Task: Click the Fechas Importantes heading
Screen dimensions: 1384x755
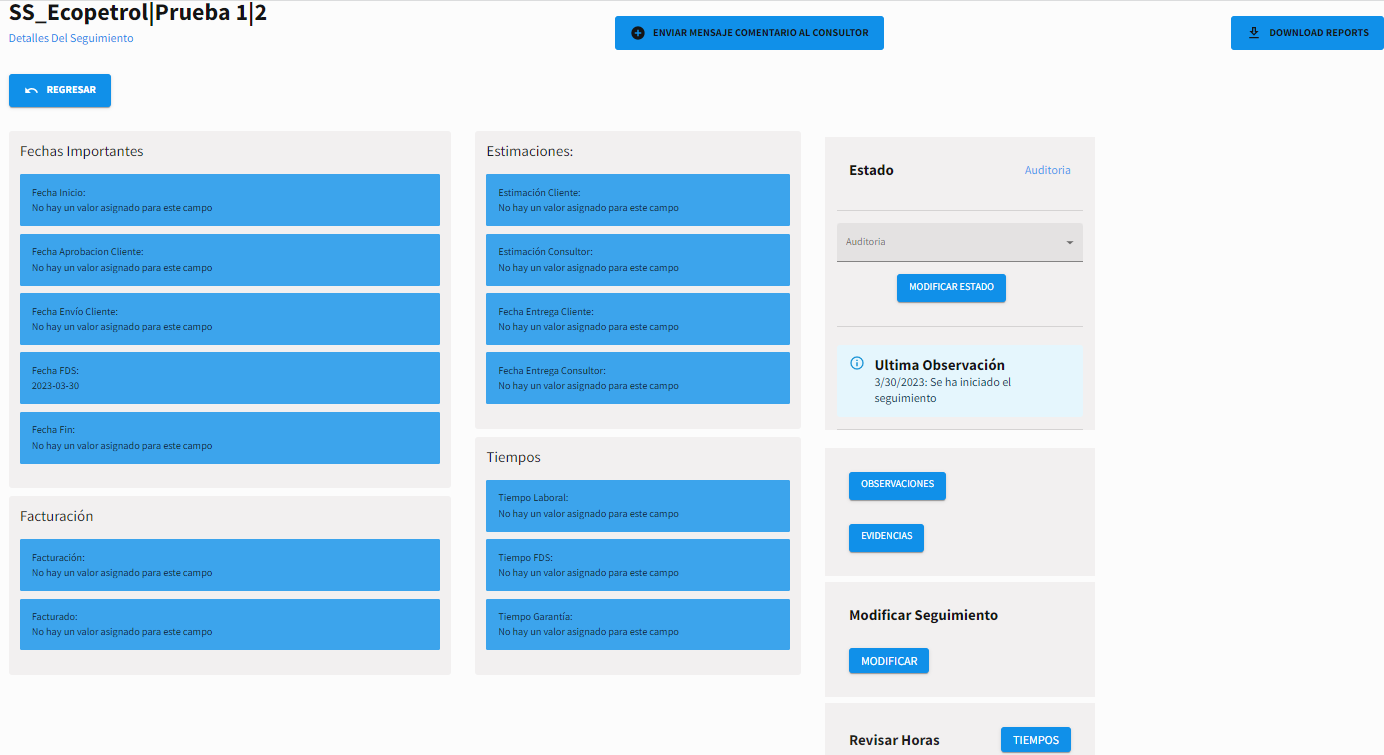Action: (x=82, y=151)
